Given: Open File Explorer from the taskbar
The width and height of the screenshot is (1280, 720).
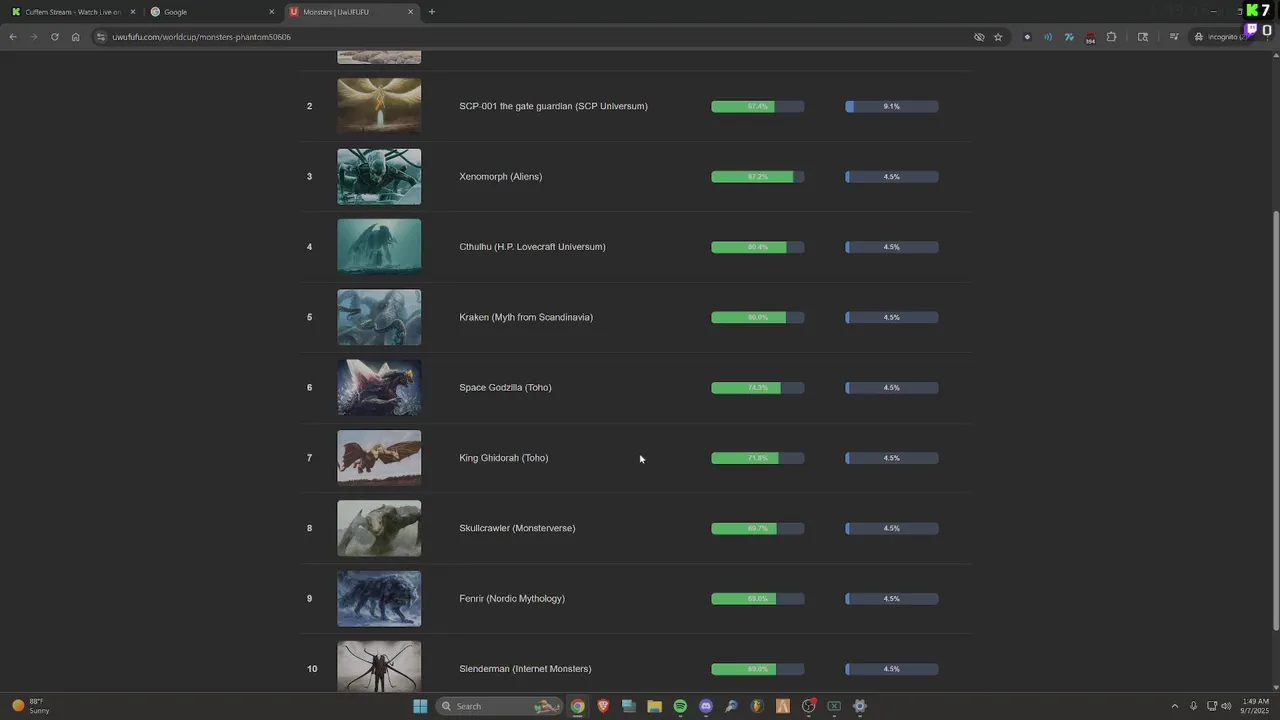Looking at the screenshot, I should click(x=654, y=706).
